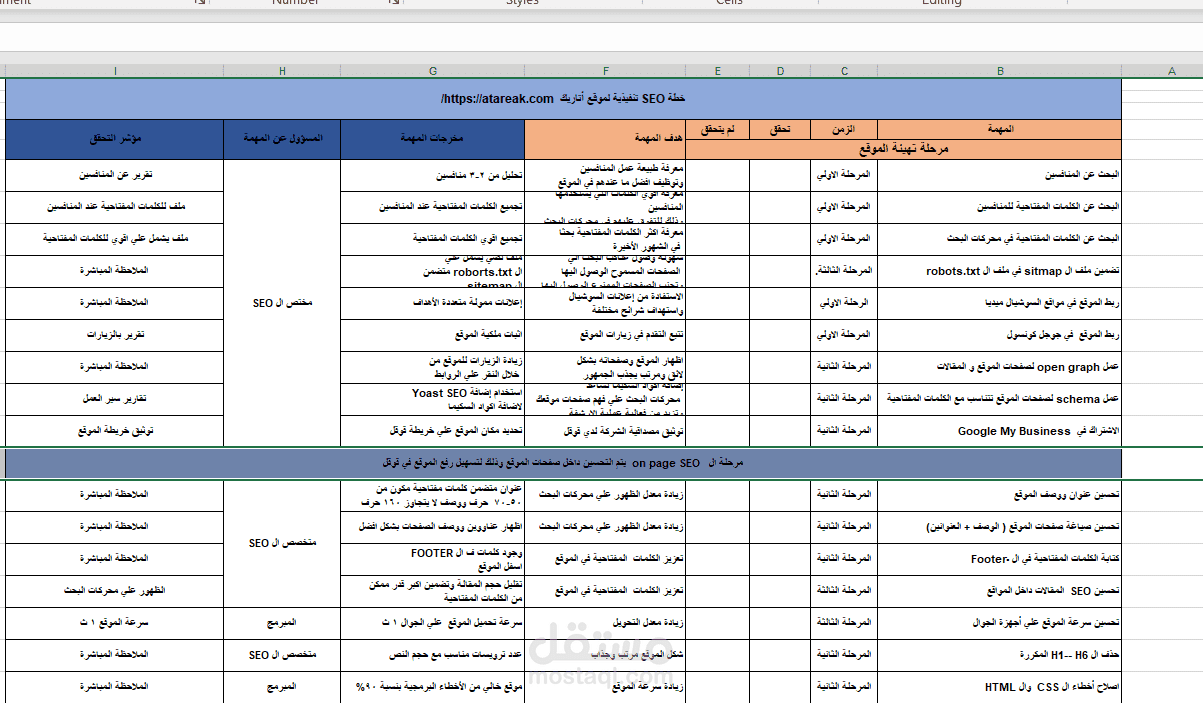Screen dimensions: 1203x703
Task: Select the goal cell "زيادة معدل التحويل"
Action: 606,622
